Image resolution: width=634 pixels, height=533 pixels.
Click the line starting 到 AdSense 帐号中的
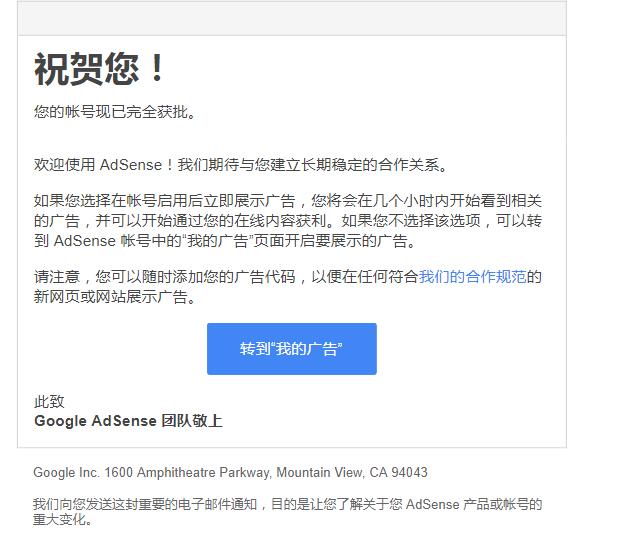pyautogui.click(x=225, y=241)
